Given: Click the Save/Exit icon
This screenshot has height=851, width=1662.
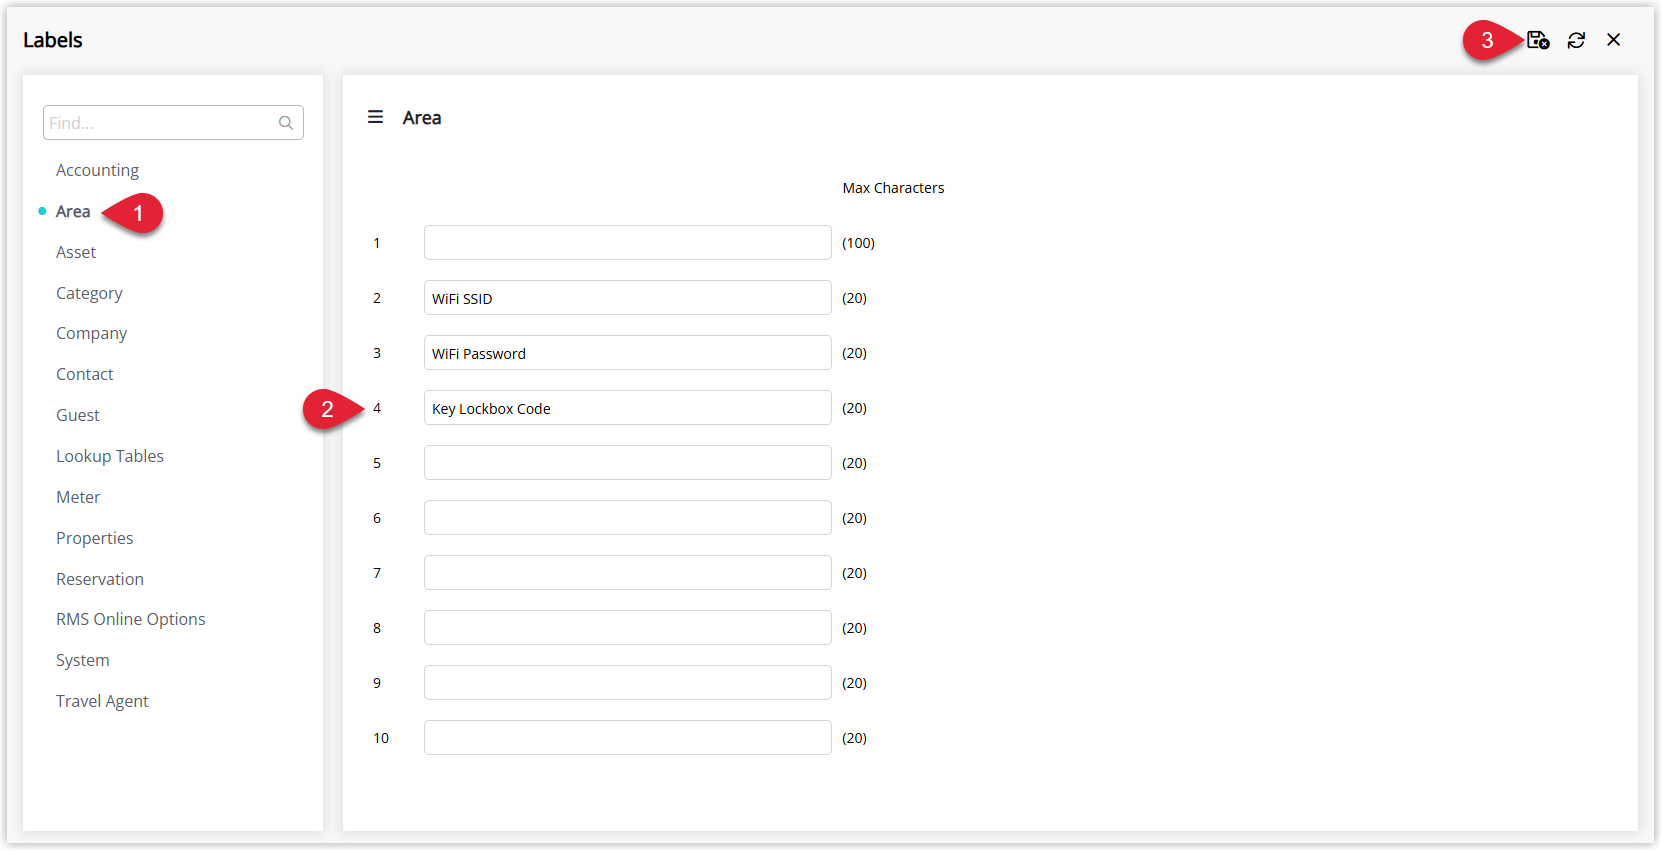Looking at the screenshot, I should [1538, 40].
